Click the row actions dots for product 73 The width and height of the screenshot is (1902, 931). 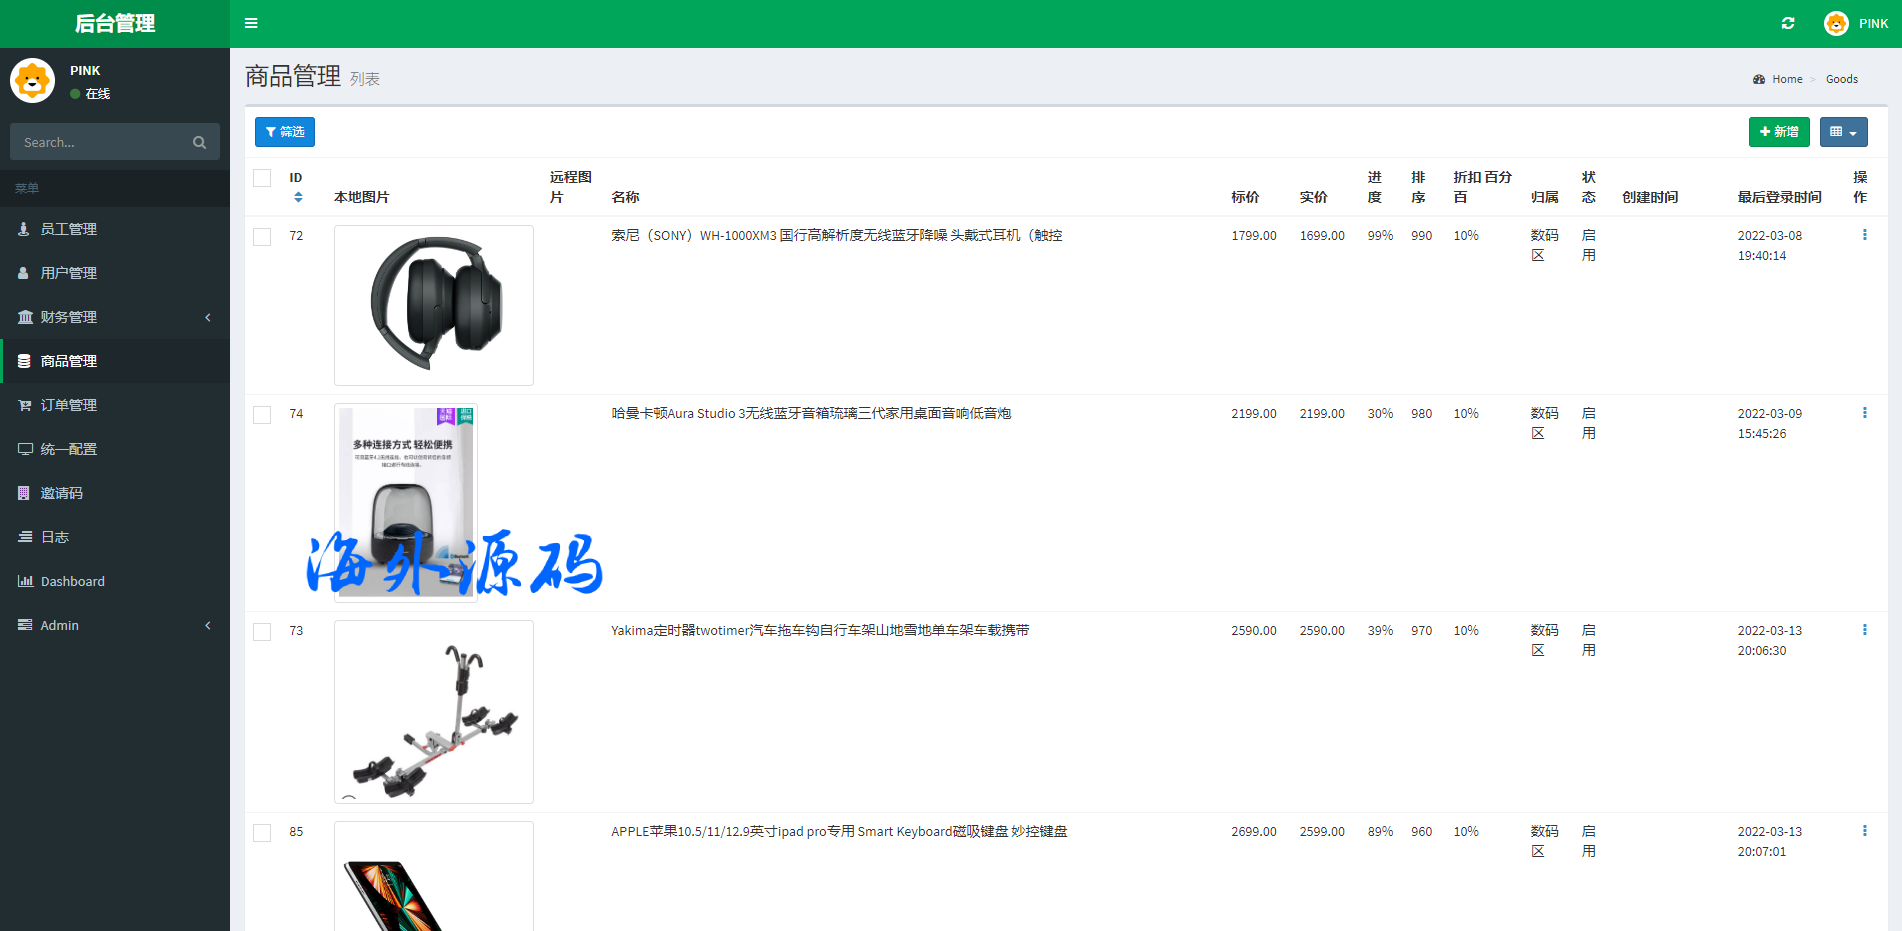click(x=1864, y=630)
